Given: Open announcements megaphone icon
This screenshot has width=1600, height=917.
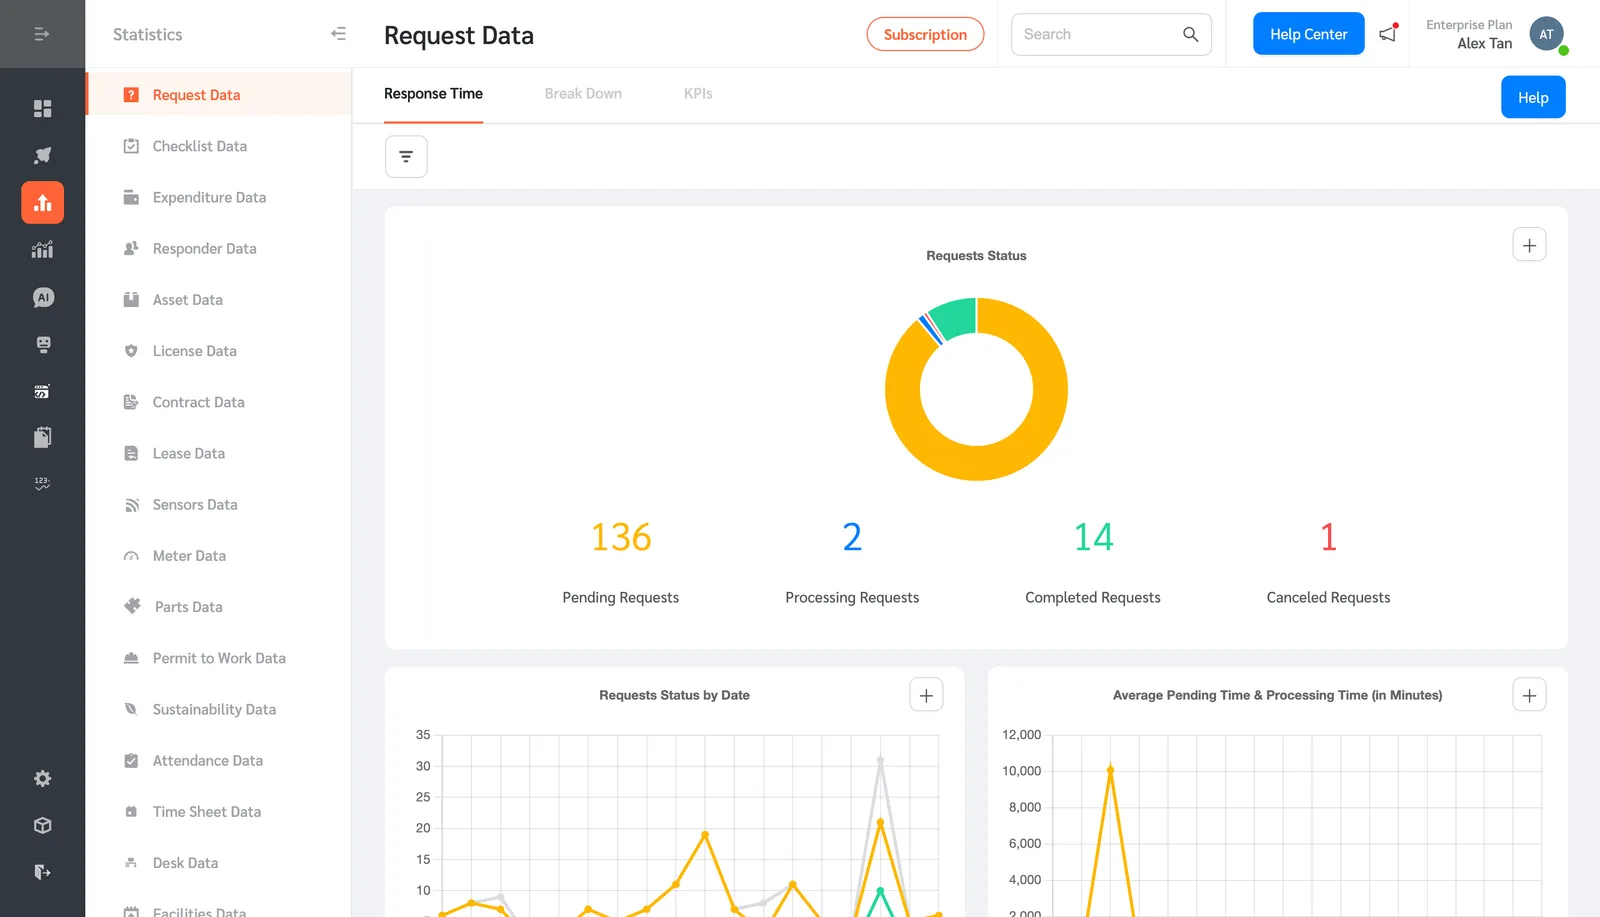Looking at the screenshot, I should click(x=1388, y=34).
